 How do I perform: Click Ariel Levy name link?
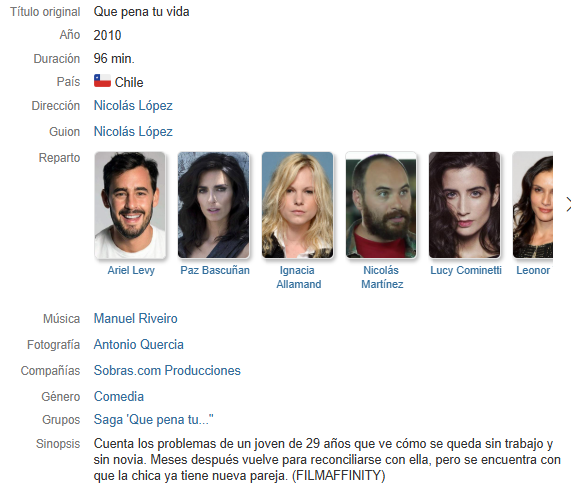[x=131, y=270]
